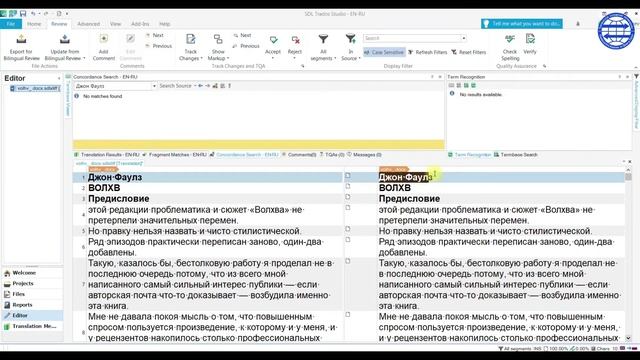640x360 pixels.
Task: Click the Tell me what you want to do box
Action: click(x=522, y=24)
